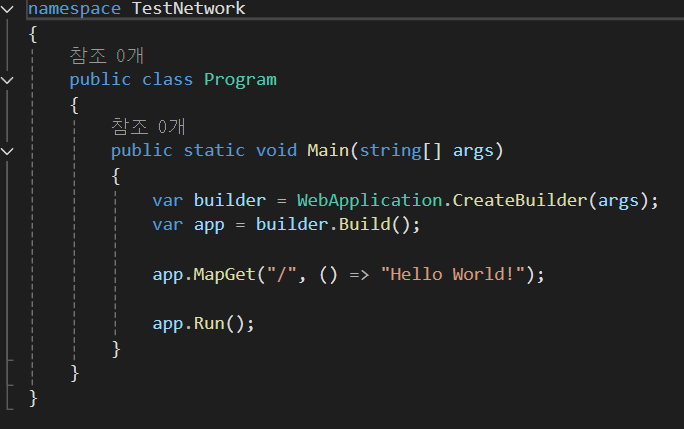
Task: Click the MapGet method call
Action: [225, 275]
